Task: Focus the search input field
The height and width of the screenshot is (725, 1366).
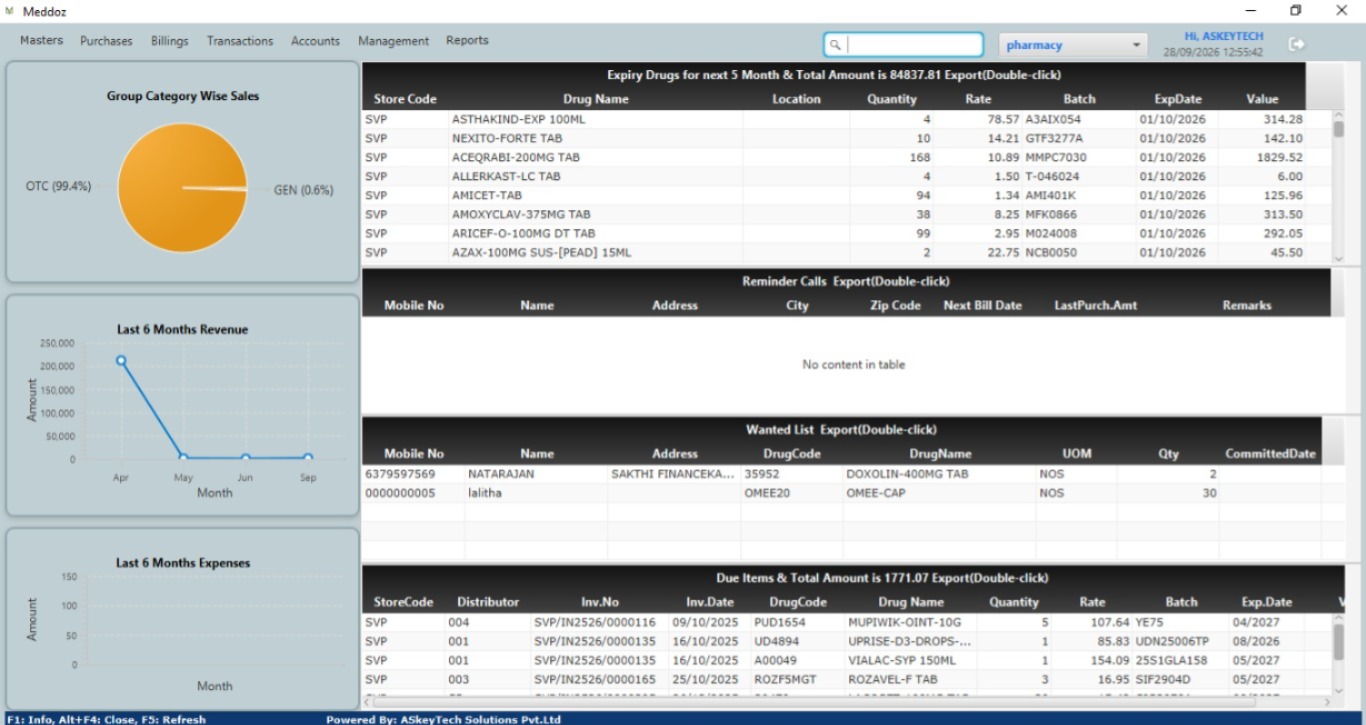Action: pos(904,45)
